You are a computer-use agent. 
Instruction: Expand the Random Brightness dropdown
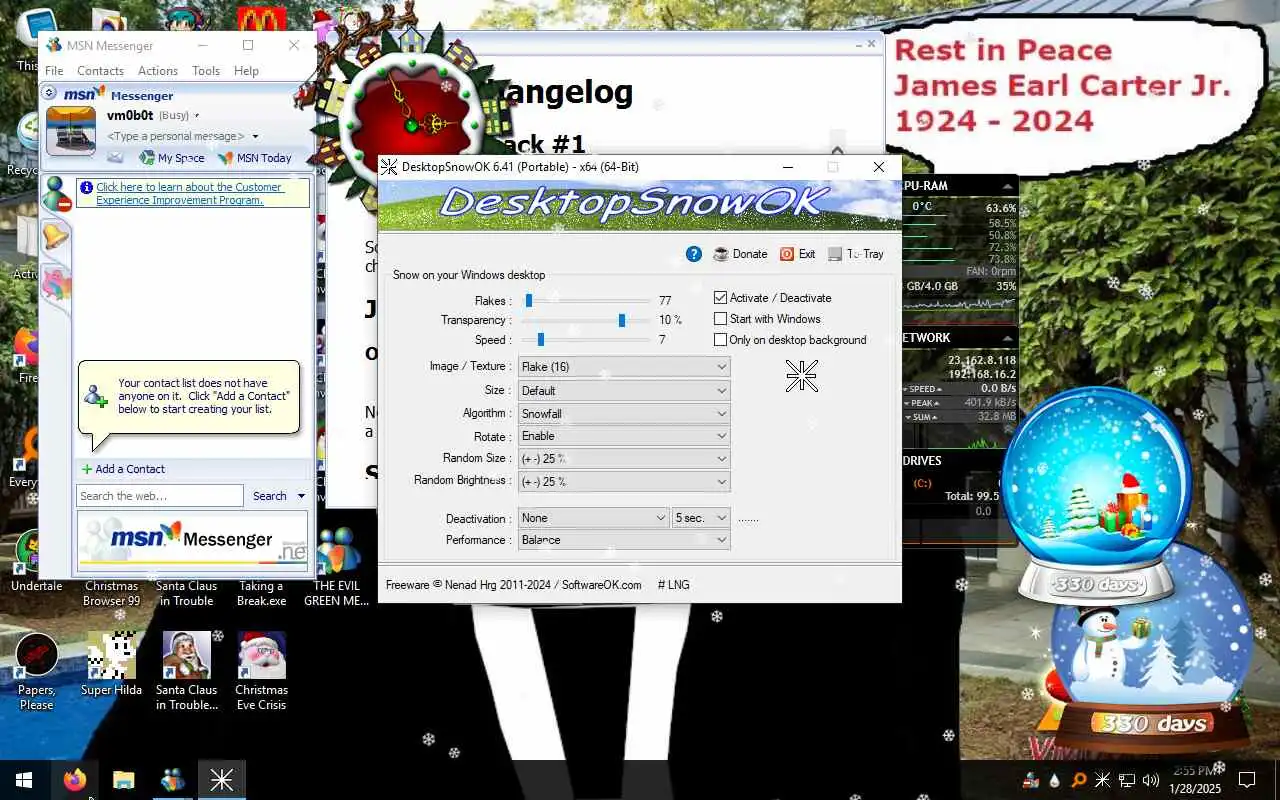point(624,482)
